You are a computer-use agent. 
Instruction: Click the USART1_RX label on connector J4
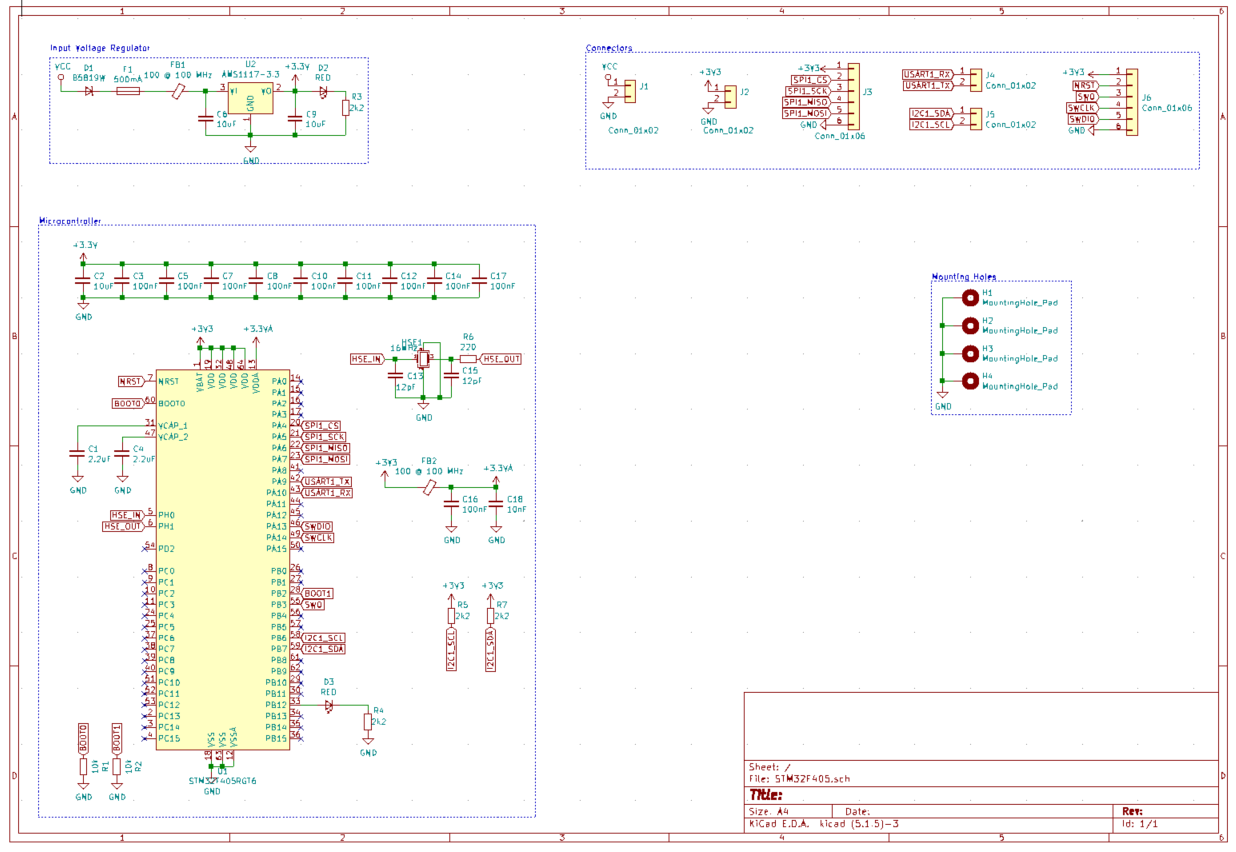[x=925, y=72]
